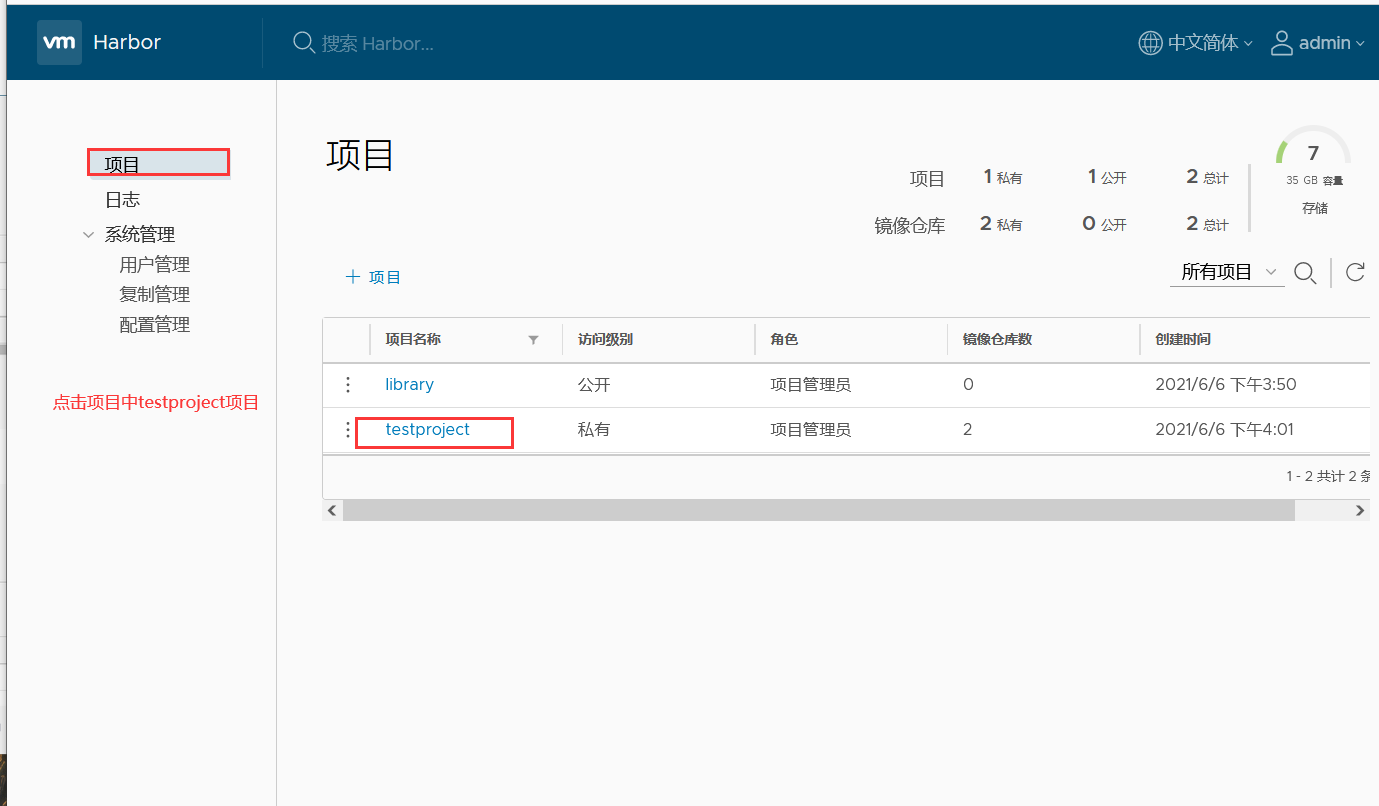
Task: Open the testproject project link
Action: [x=427, y=429]
